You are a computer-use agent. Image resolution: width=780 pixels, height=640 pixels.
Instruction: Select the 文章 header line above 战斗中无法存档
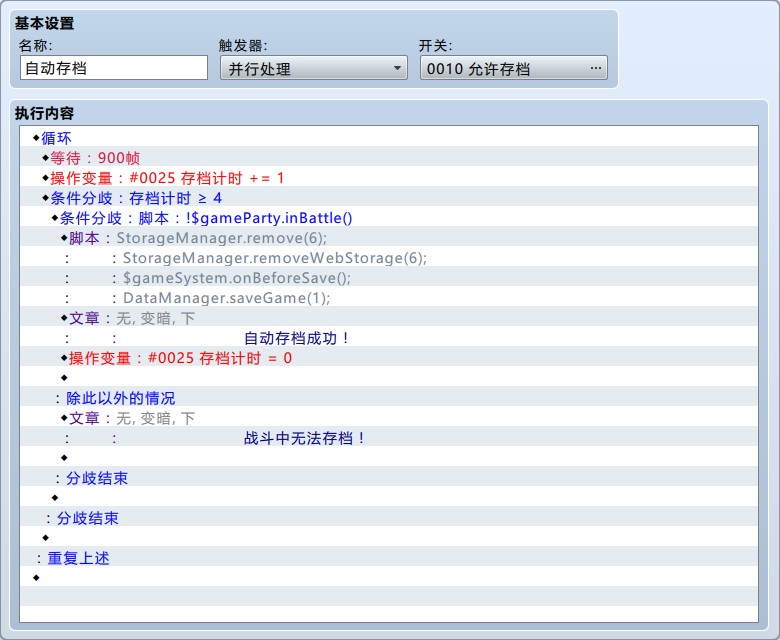389,416
